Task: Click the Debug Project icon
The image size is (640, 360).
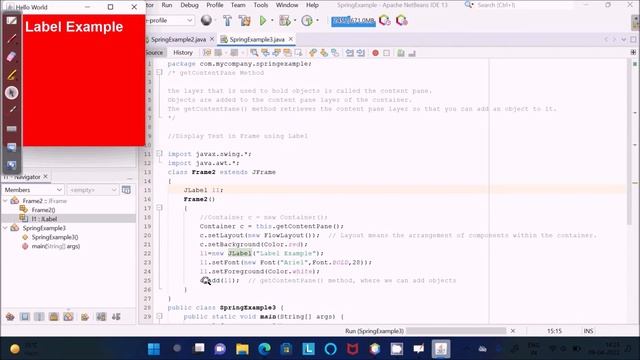Action: point(284,20)
